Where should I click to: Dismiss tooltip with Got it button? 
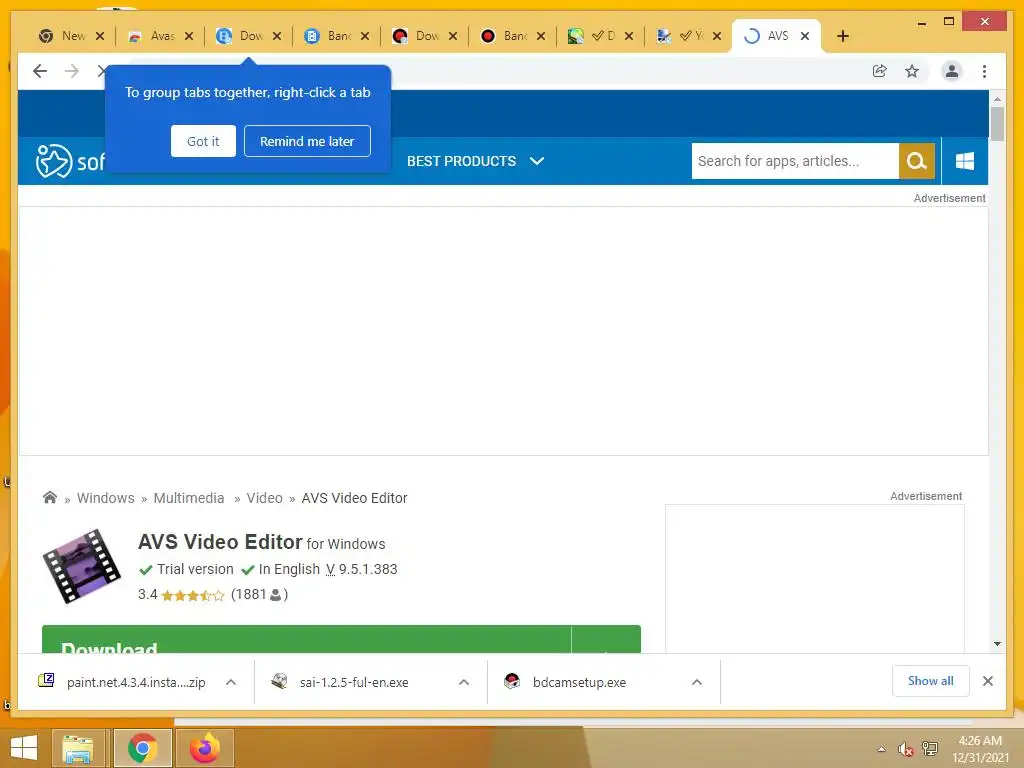203,141
